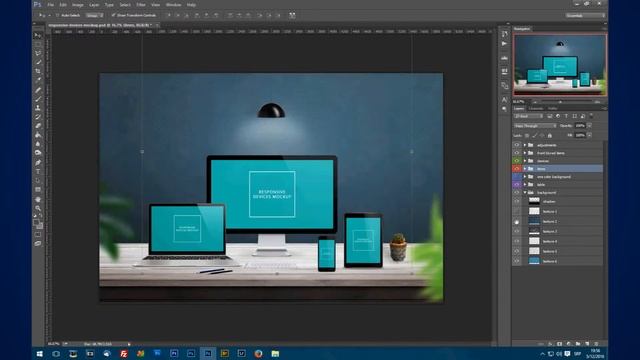Viewport: 640px width, 360px height.
Task: Hide the shadow layer
Action: (517, 201)
